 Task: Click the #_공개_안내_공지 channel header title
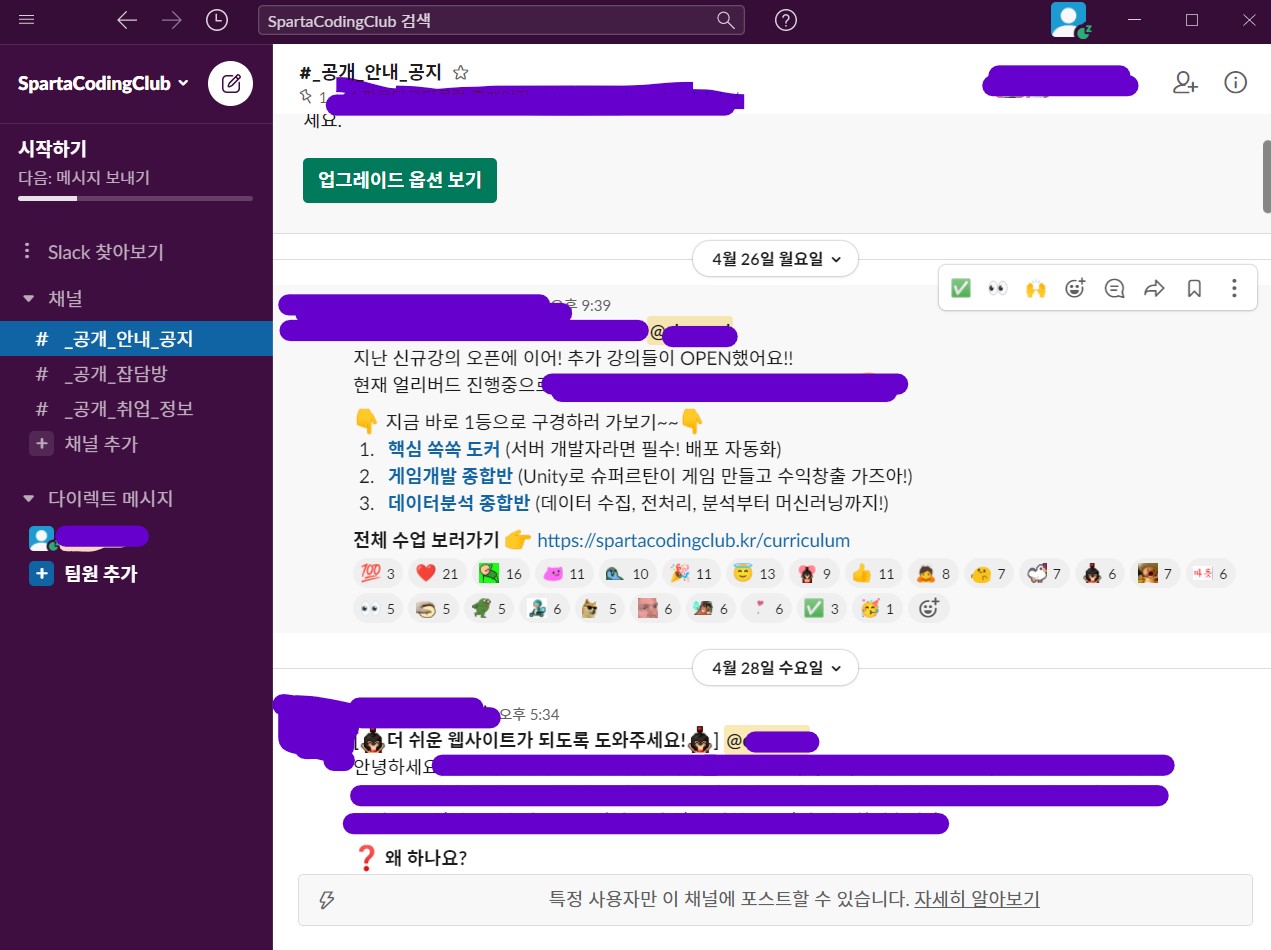coord(371,73)
